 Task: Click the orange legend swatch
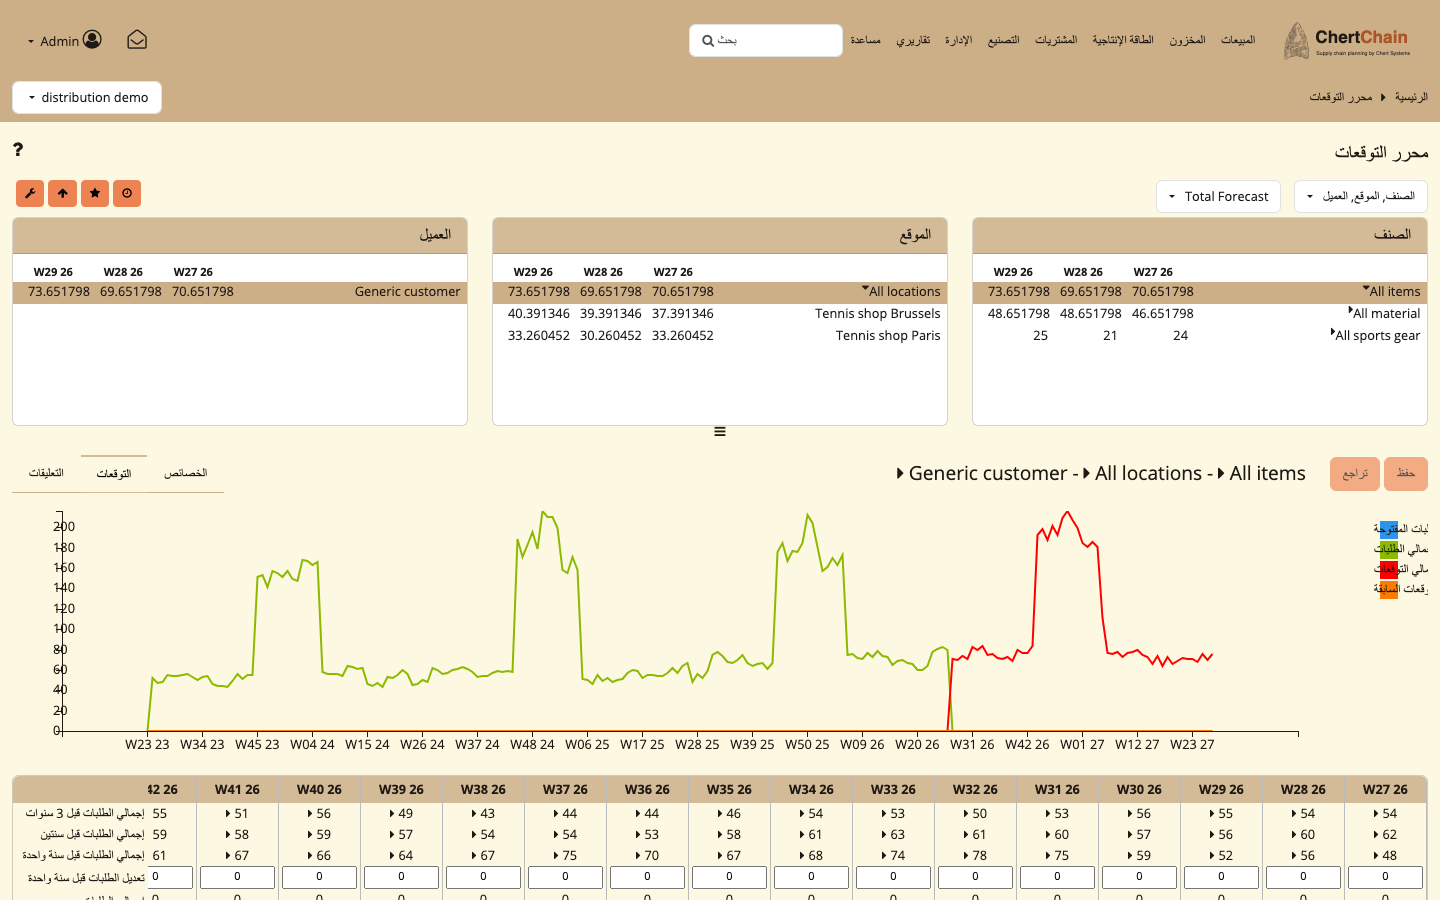1389,589
